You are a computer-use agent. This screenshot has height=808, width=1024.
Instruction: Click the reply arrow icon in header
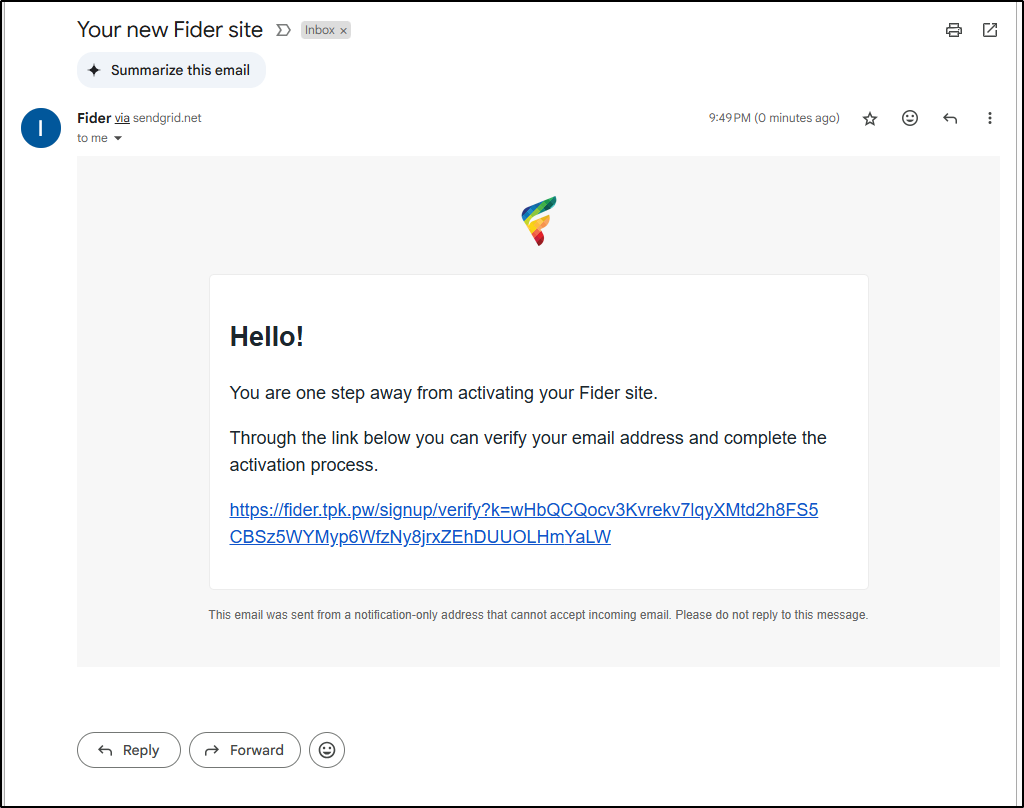click(x=950, y=118)
